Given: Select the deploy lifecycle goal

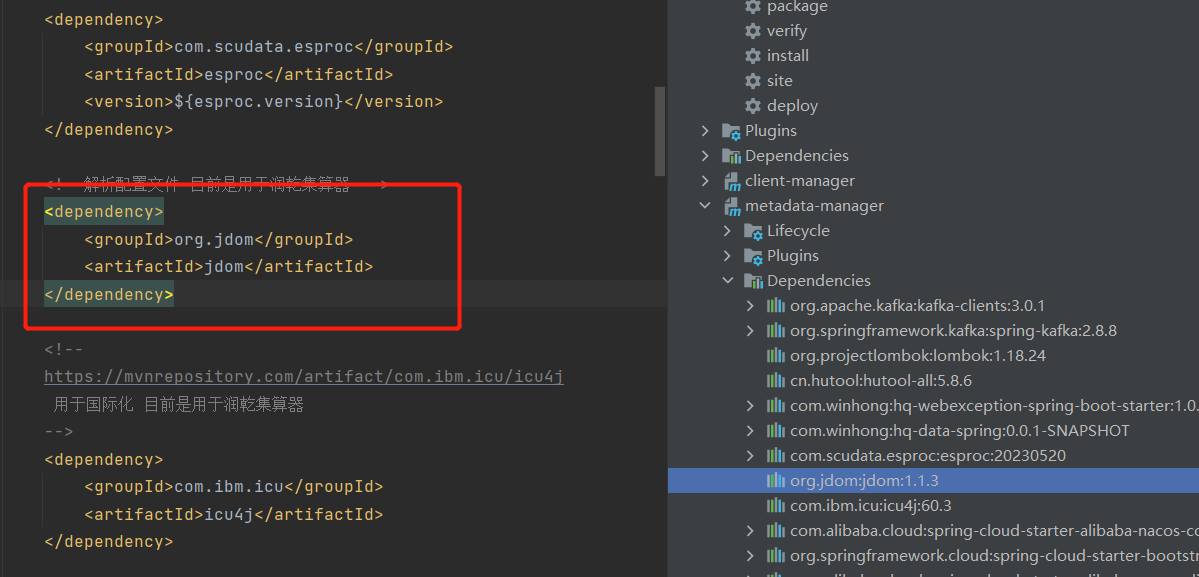Looking at the screenshot, I should (x=792, y=106).
